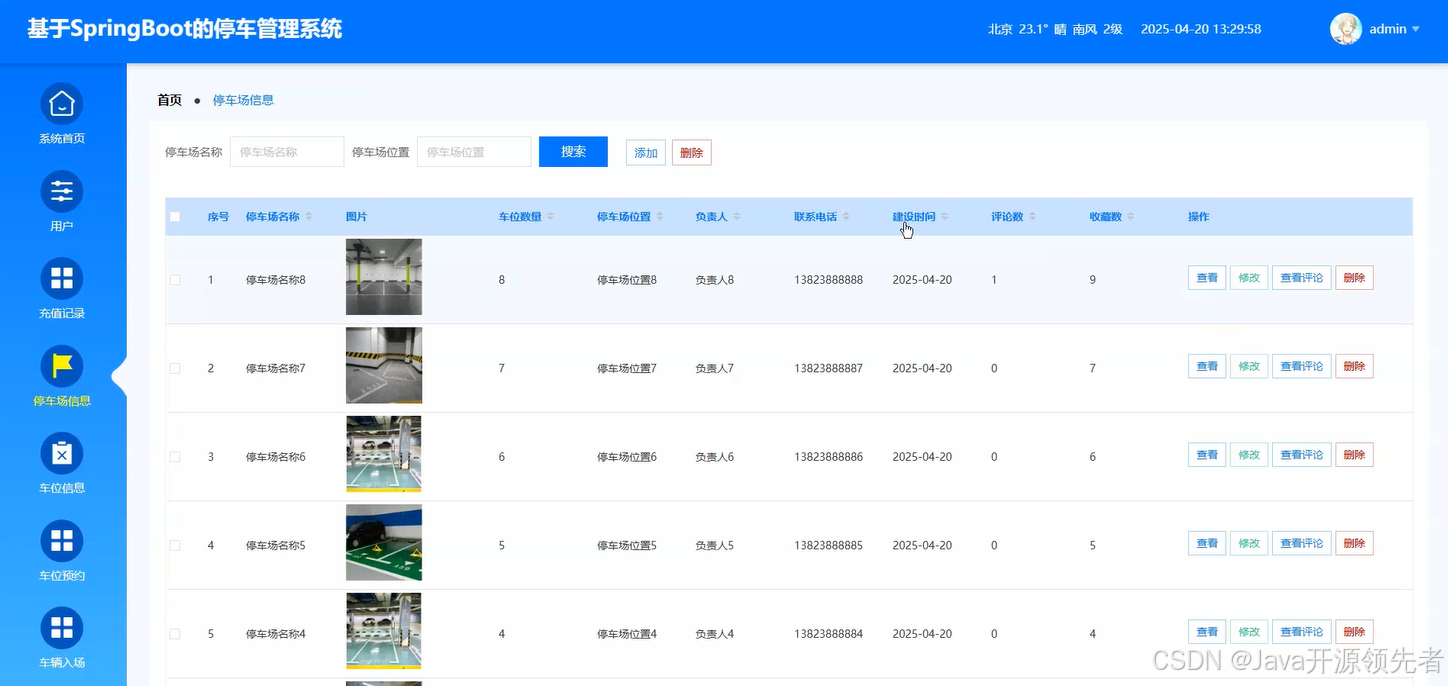Open the 系统首页 home icon

point(61,104)
